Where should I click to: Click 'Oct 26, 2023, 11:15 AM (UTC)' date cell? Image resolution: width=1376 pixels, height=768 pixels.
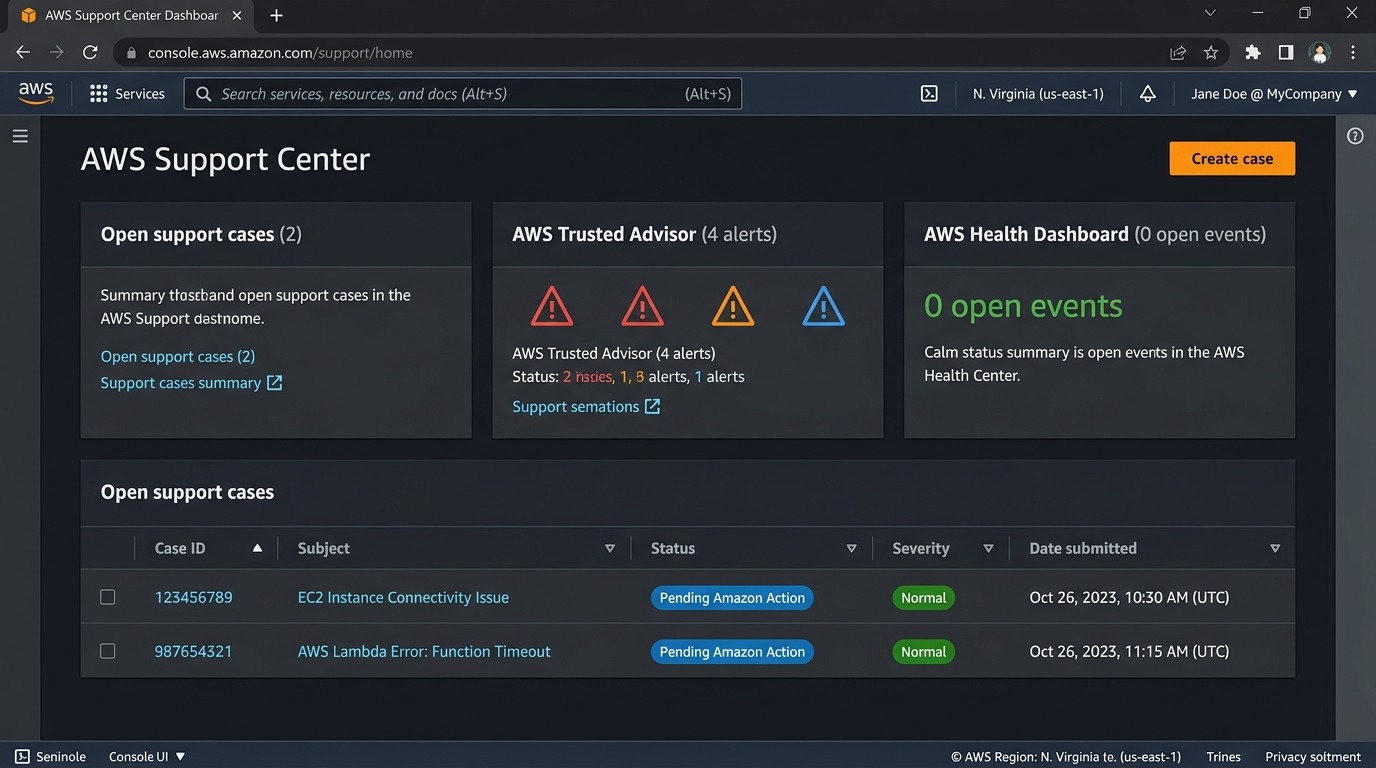click(1129, 651)
